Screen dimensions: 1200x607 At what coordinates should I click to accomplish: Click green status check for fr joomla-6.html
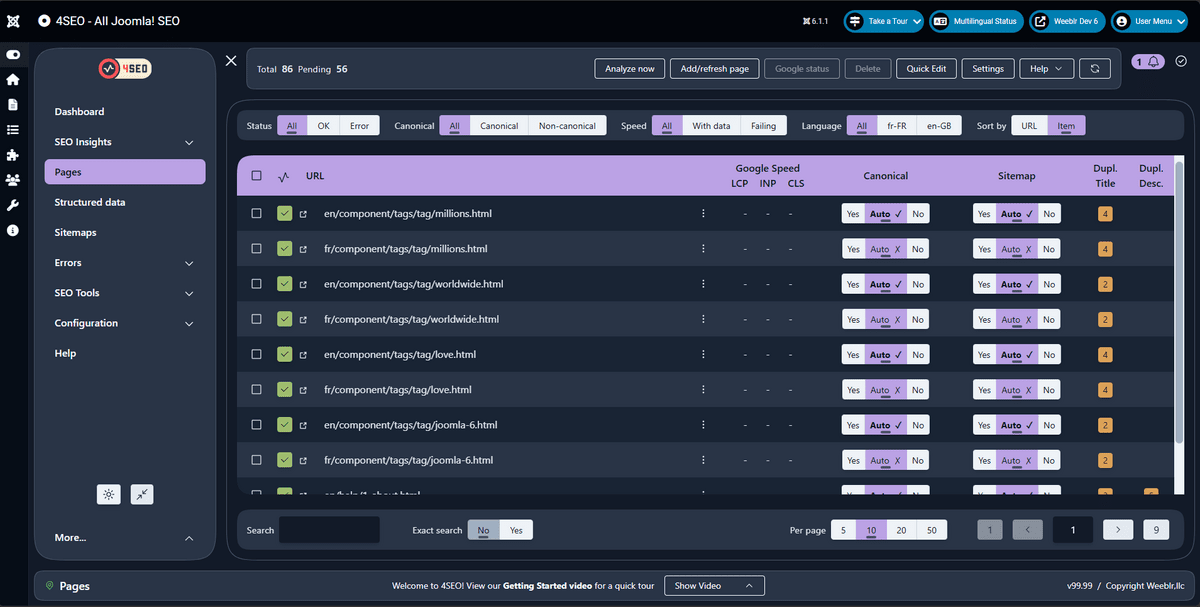(x=285, y=460)
